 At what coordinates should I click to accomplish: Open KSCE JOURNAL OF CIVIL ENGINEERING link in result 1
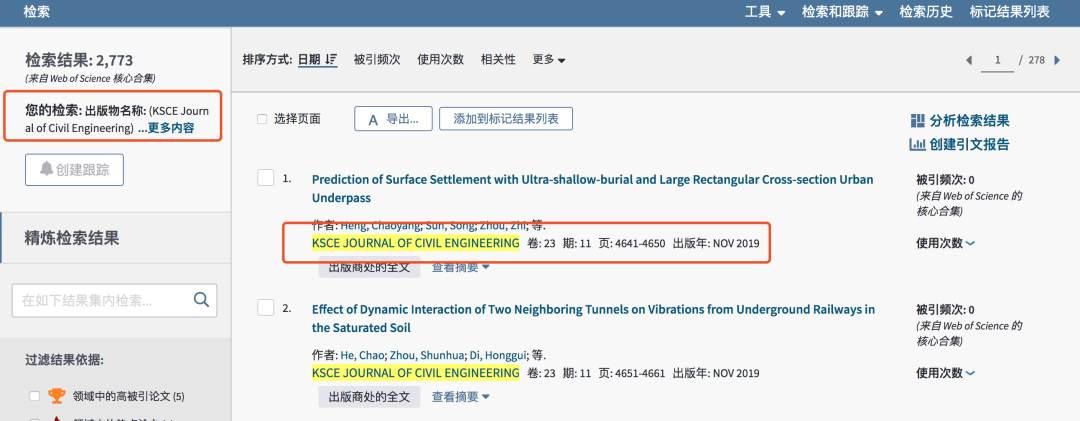point(415,243)
